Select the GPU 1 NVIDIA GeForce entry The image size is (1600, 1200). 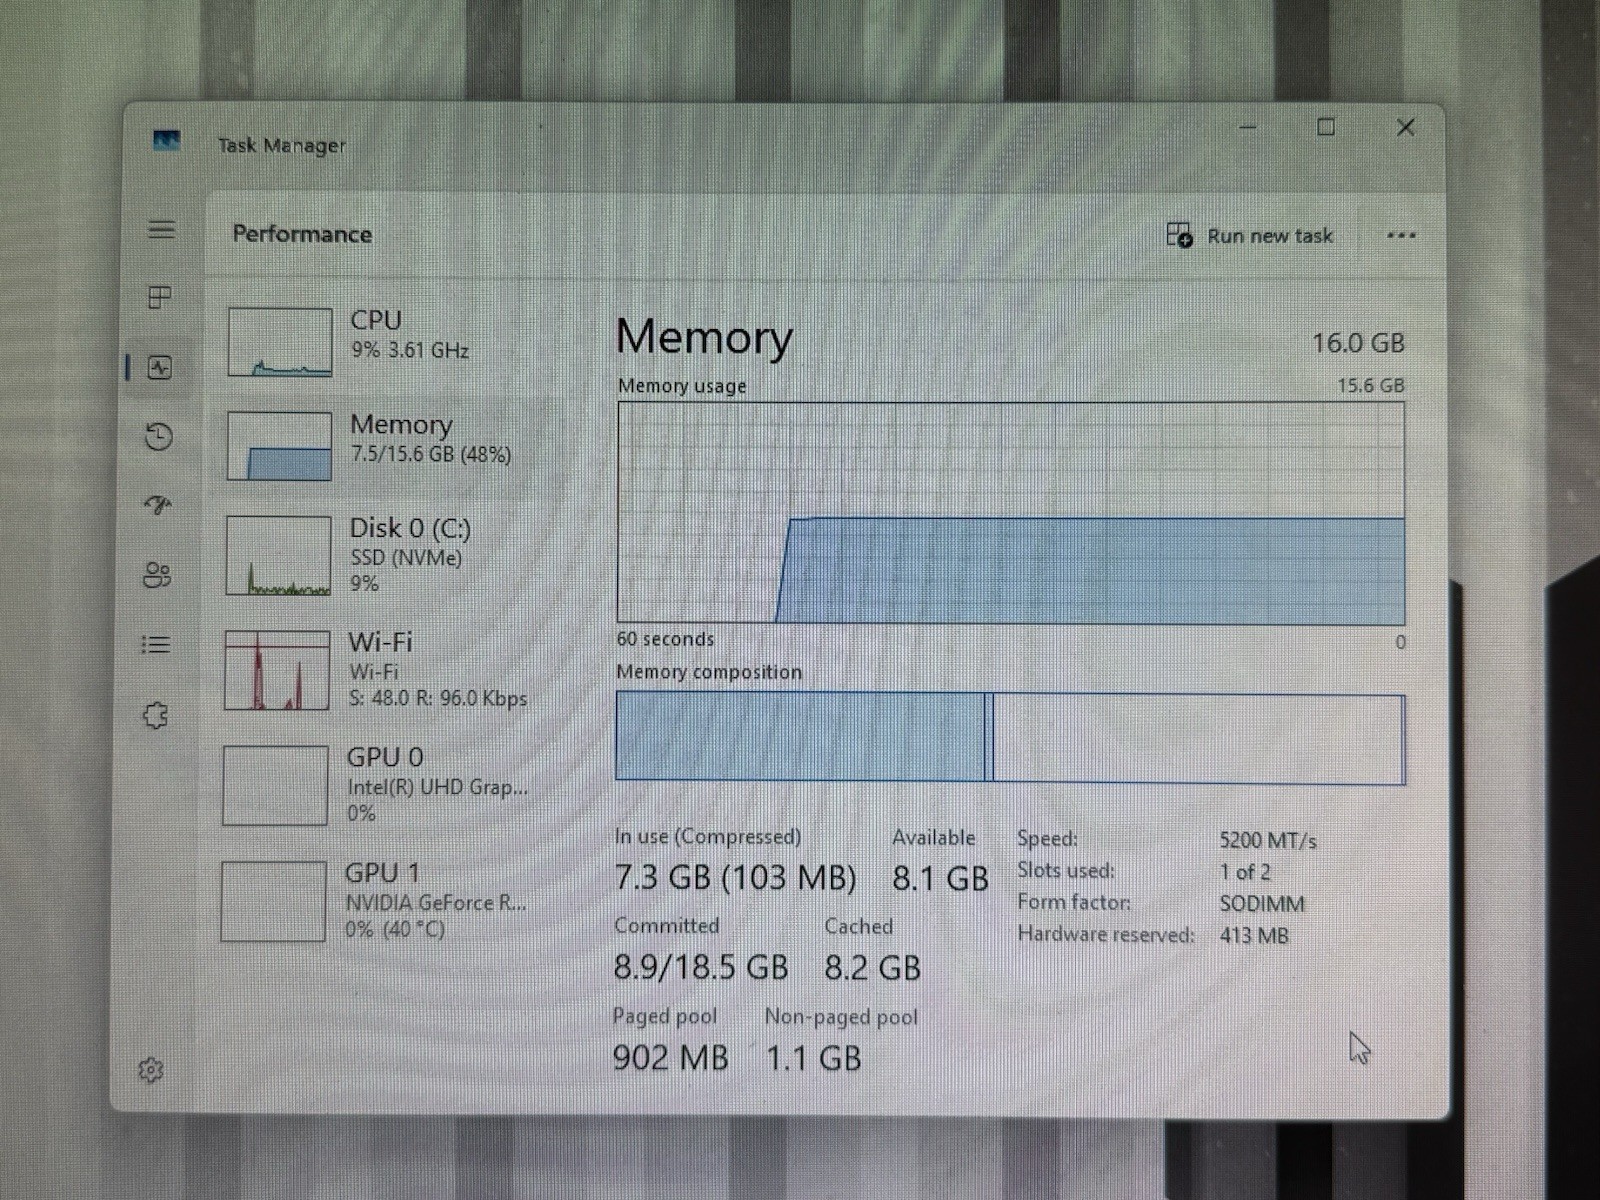click(386, 900)
